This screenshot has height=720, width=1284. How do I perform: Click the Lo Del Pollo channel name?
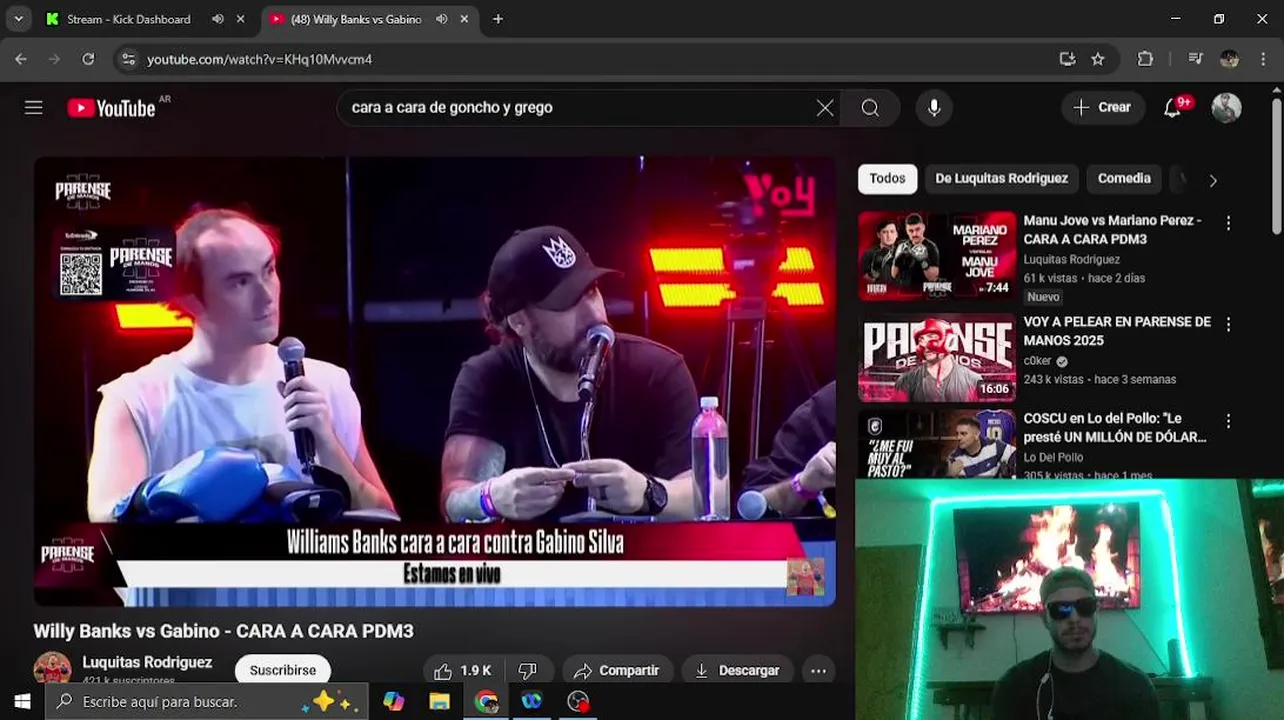tap(1053, 457)
